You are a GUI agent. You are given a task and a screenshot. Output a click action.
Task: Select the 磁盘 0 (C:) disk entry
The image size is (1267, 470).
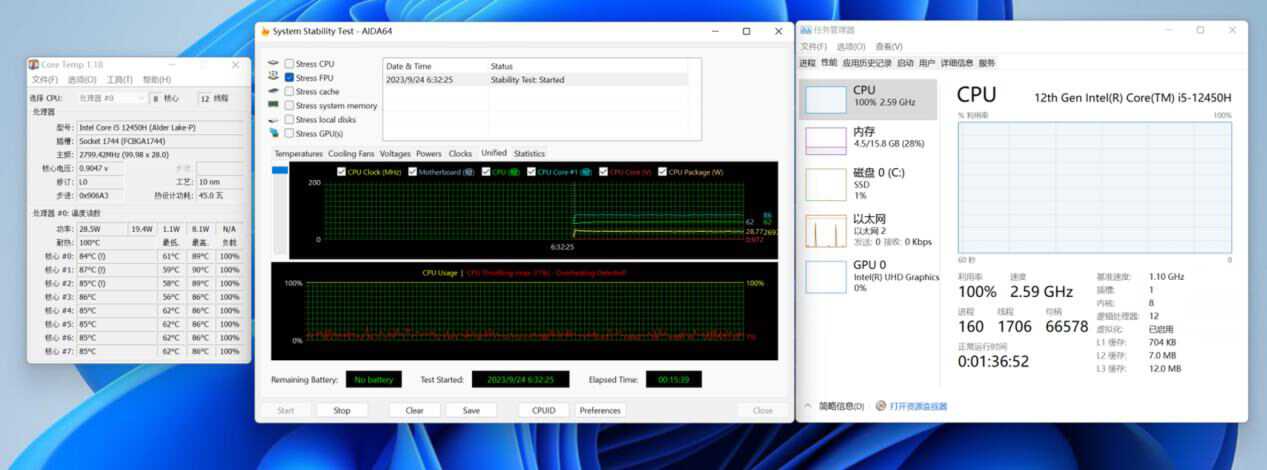click(868, 183)
